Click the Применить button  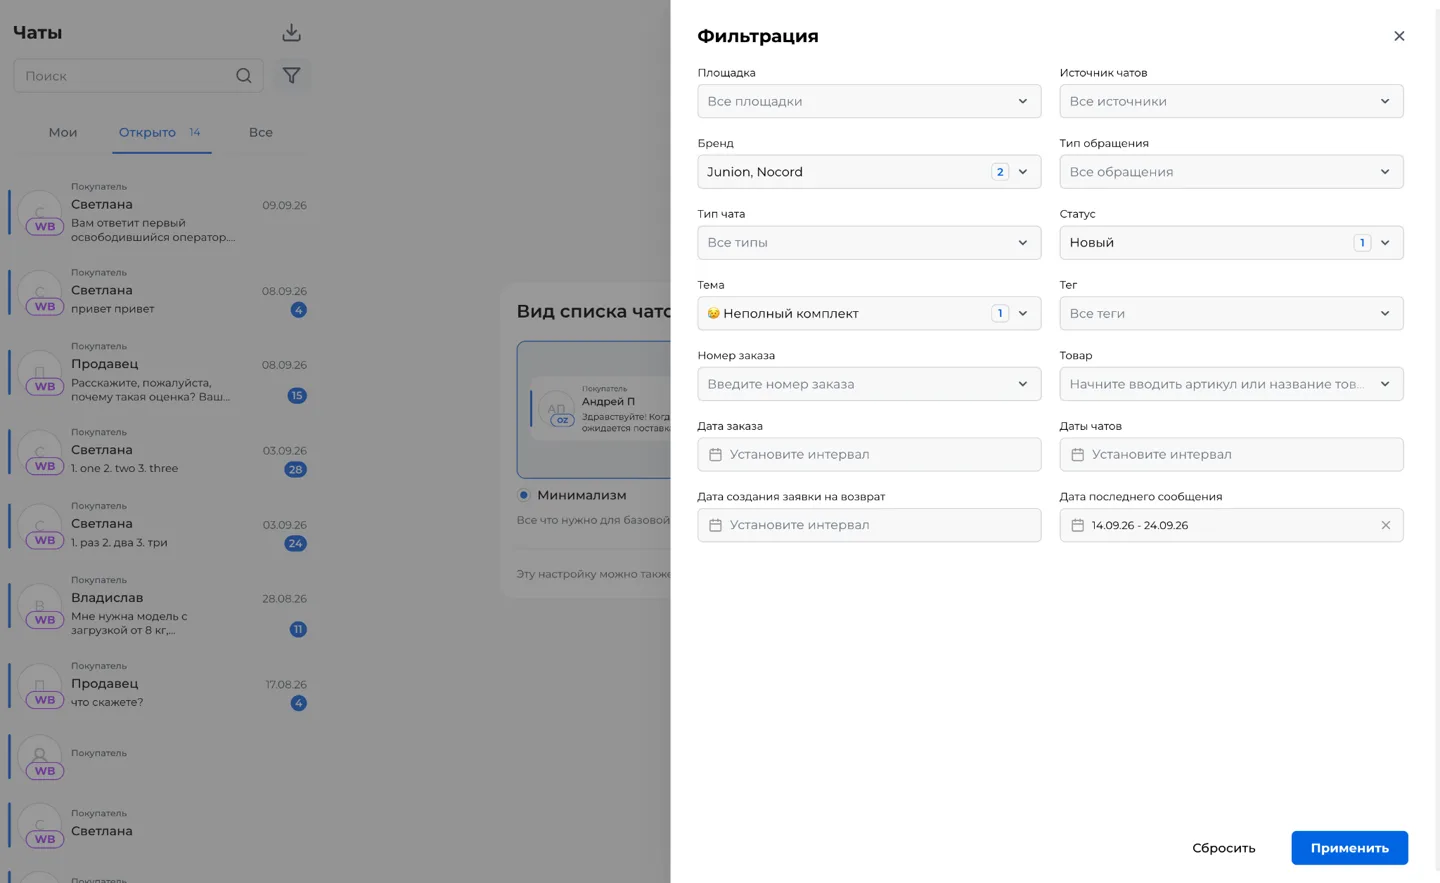click(x=1349, y=848)
